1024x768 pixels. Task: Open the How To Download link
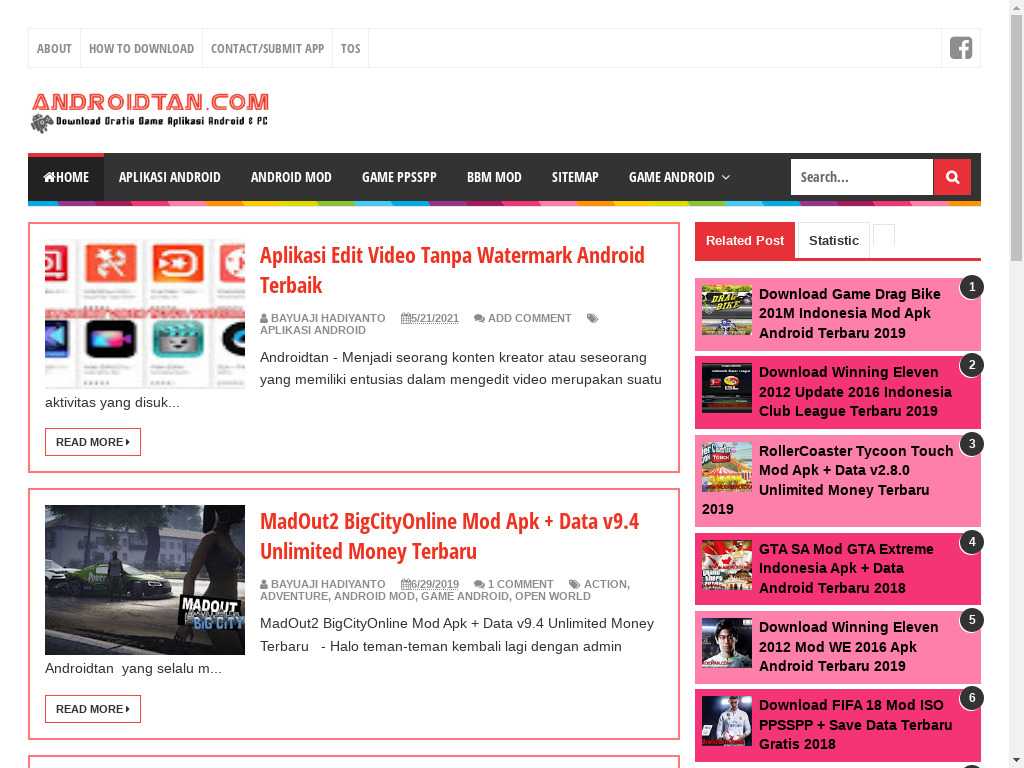tap(141, 48)
